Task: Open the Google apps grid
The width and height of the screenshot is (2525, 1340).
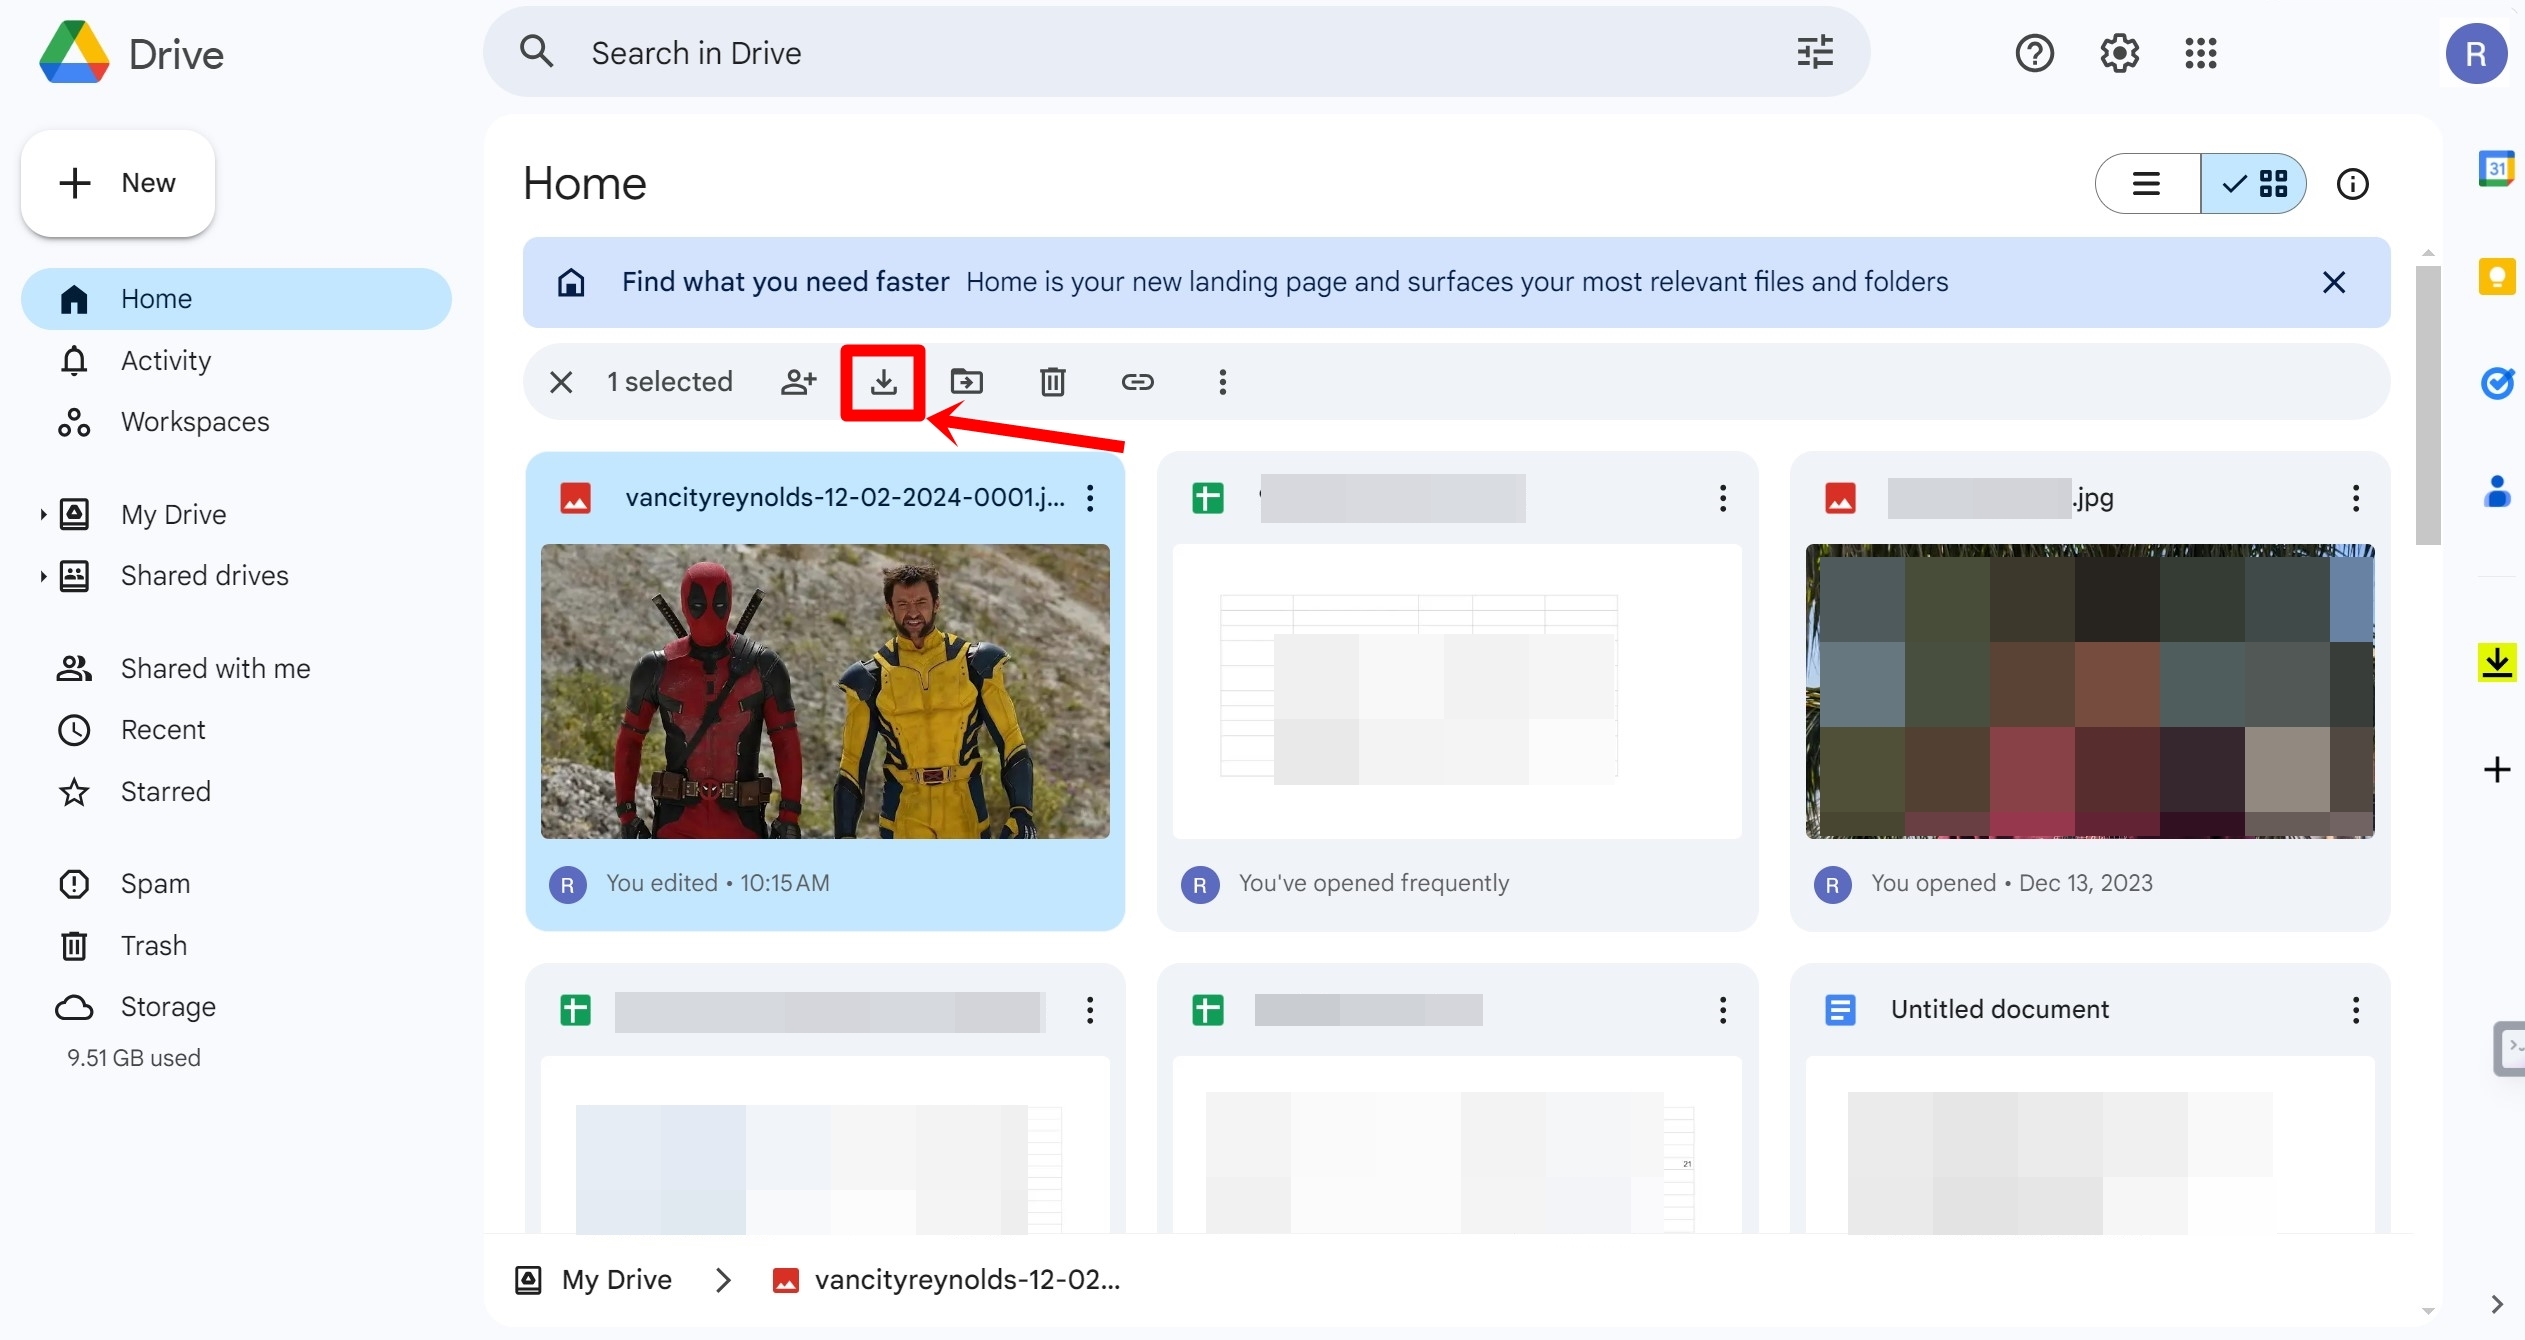Action: click(2201, 53)
